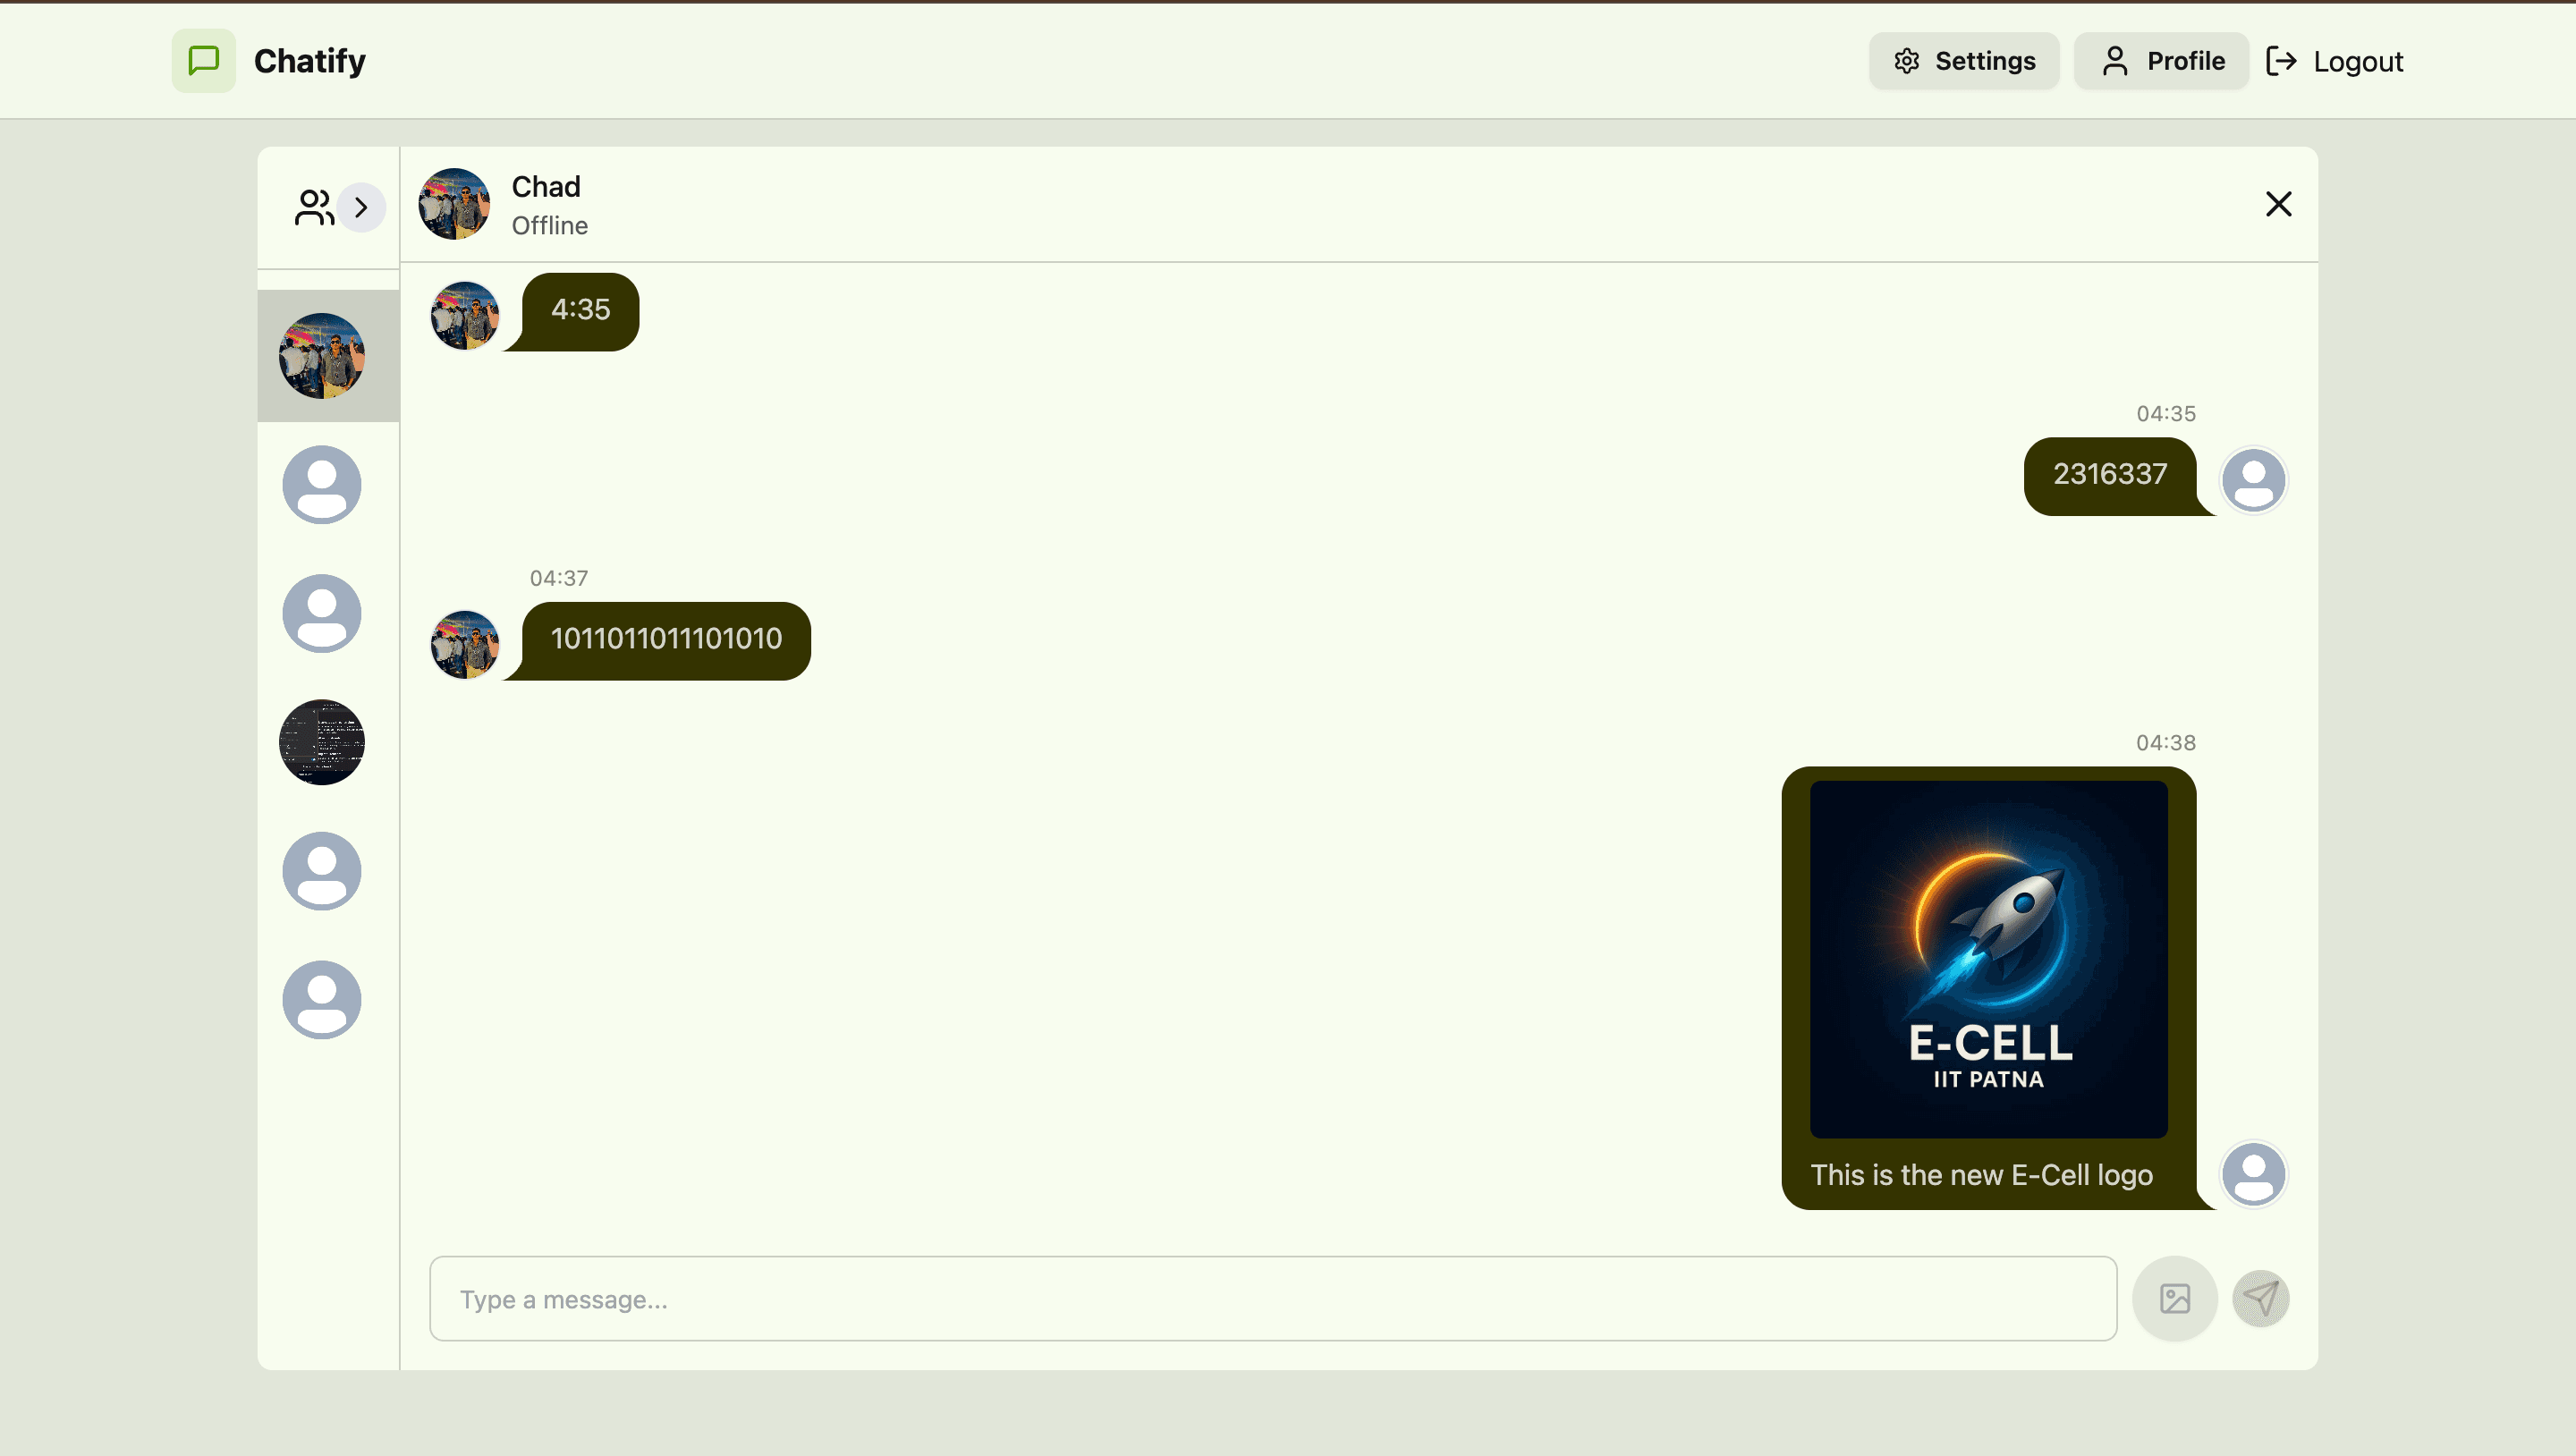Select the contact with dark code screenshot avatar

322,742
